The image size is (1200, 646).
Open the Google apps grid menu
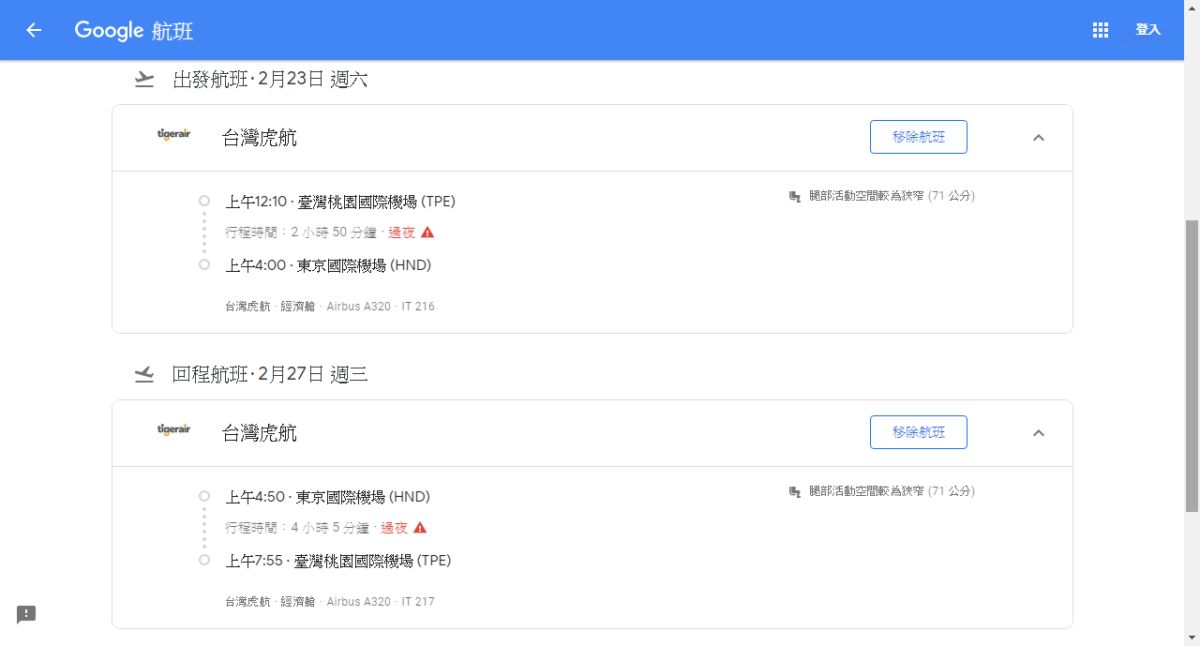(1100, 30)
